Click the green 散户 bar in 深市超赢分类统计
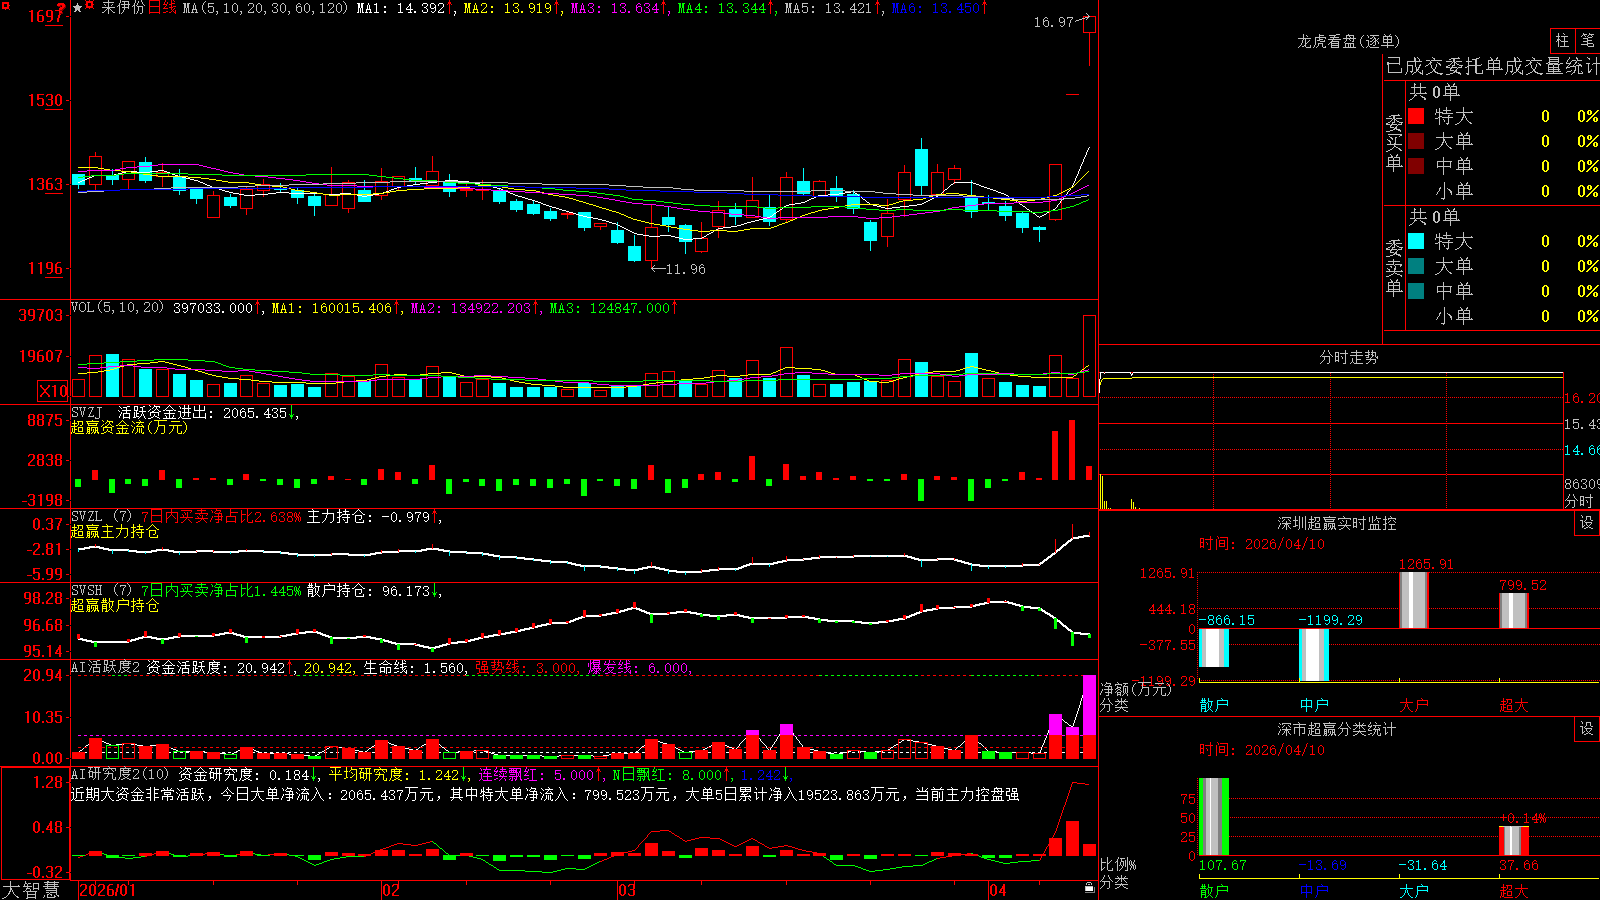1600x900 pixels. (1213, 817)
